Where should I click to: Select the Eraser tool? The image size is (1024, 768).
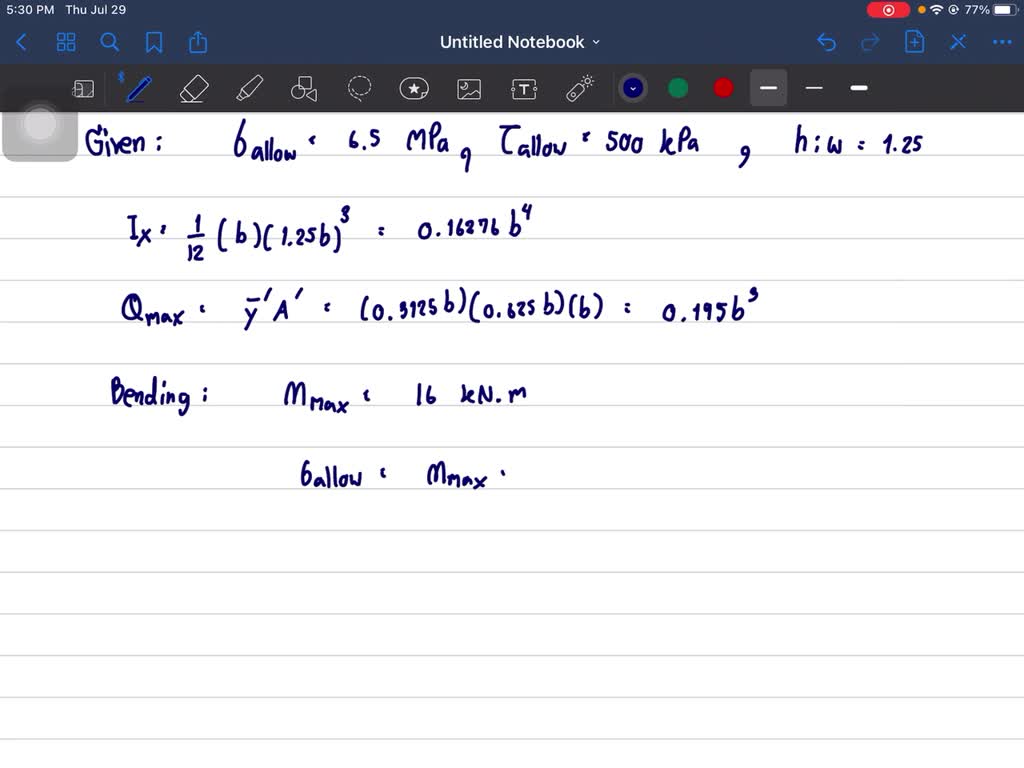pos(193,88)
